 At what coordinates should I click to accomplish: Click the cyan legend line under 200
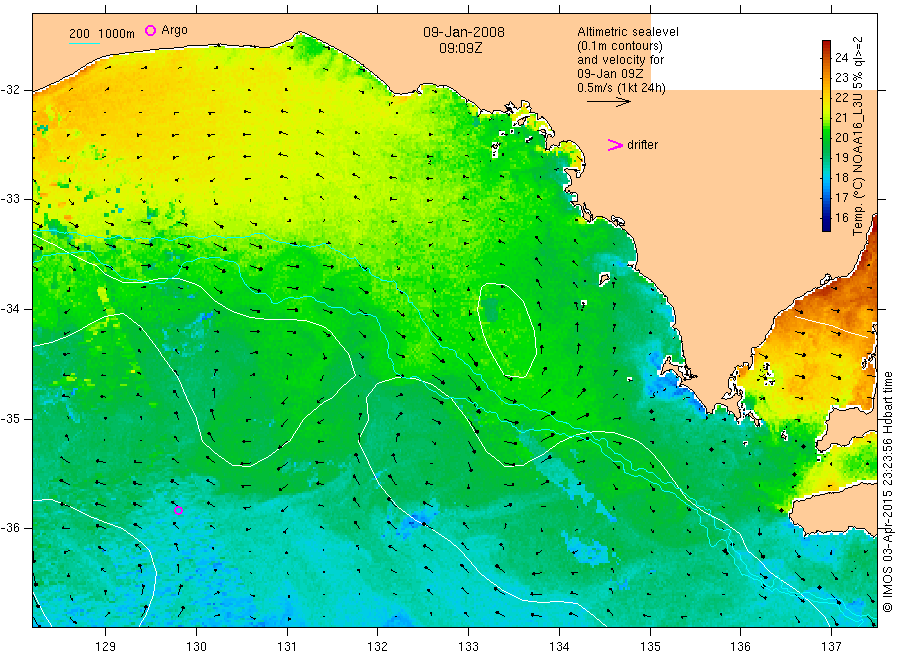pos(84,43)
